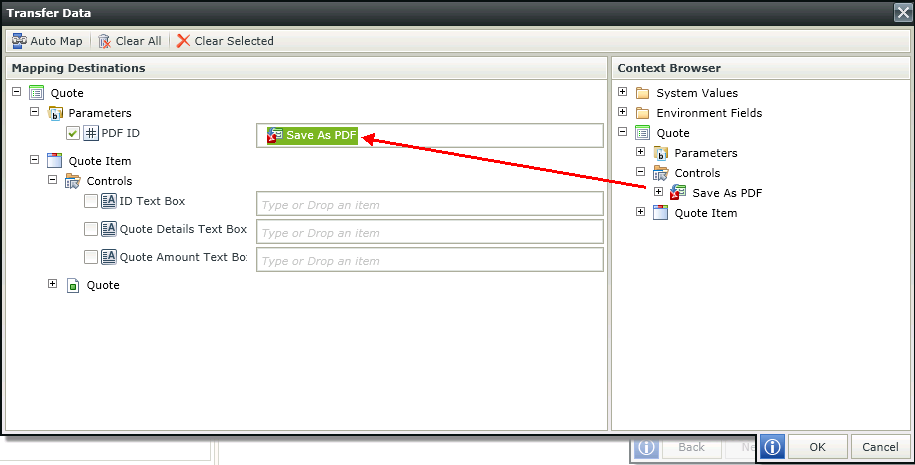Image resolution: width=915 pixels, height=465 pixels.
Task: Click the System Values folder icon
Action: [x=642, y=93]
